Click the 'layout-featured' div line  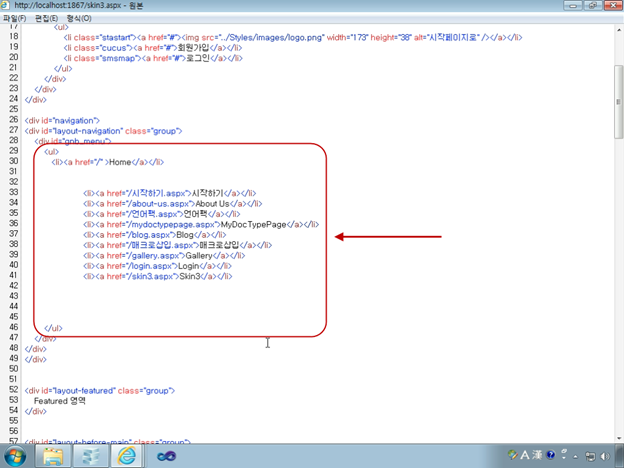click(100, 391)
